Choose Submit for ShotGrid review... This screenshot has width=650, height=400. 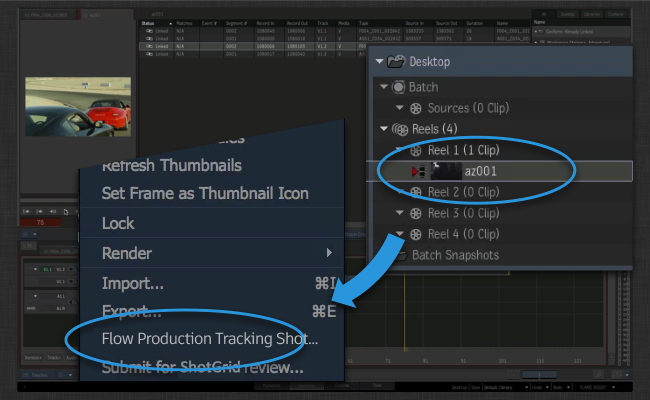pyautogui.click(x=203, y=367)
